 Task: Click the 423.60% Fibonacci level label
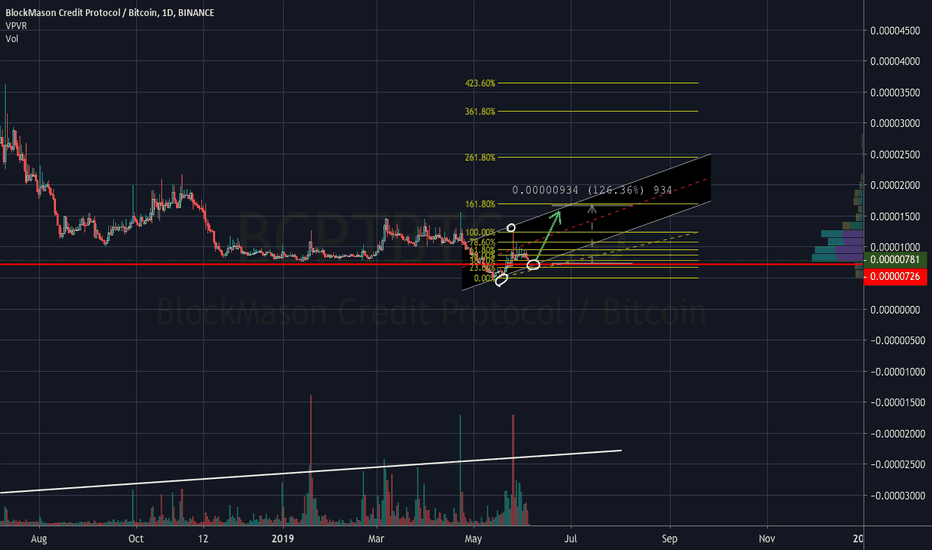pyautogui.click(x=480, y=83)
